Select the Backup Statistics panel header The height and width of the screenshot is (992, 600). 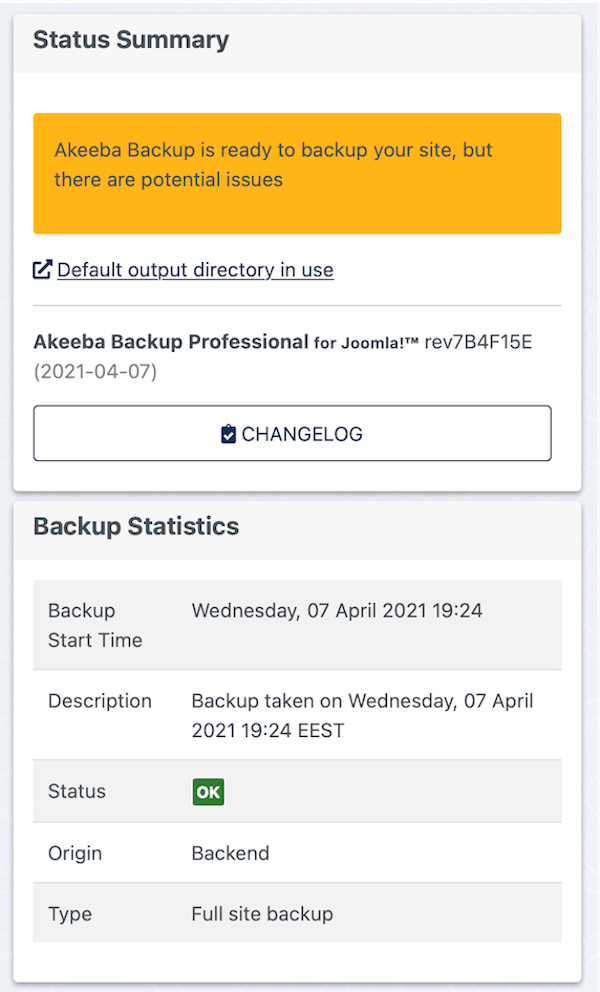(x=297, y=529)
